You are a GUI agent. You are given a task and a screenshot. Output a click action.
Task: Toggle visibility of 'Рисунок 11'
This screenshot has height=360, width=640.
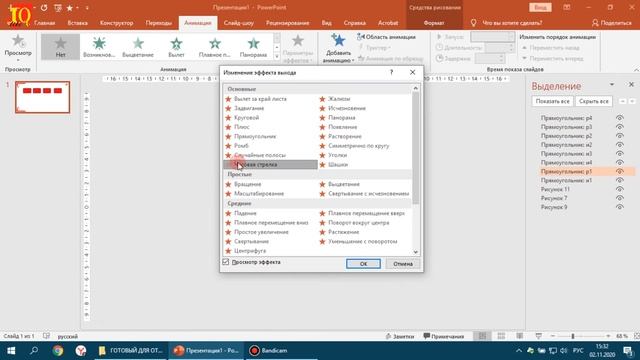click(620, 189)
